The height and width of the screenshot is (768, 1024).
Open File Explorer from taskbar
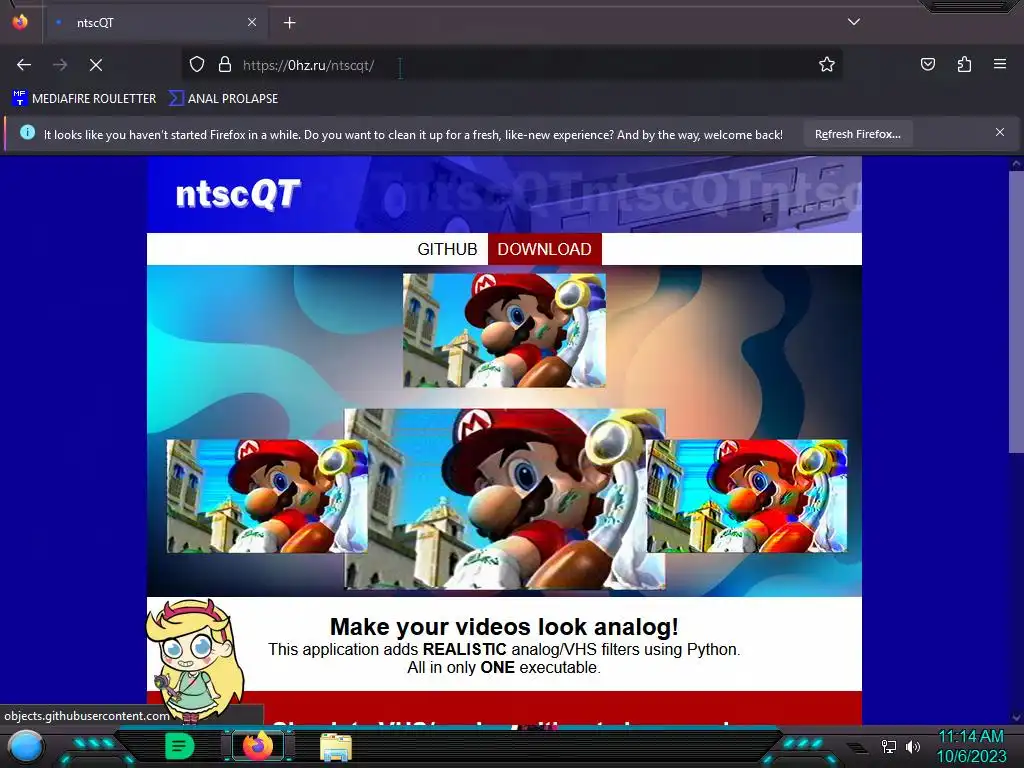point(336,747)
